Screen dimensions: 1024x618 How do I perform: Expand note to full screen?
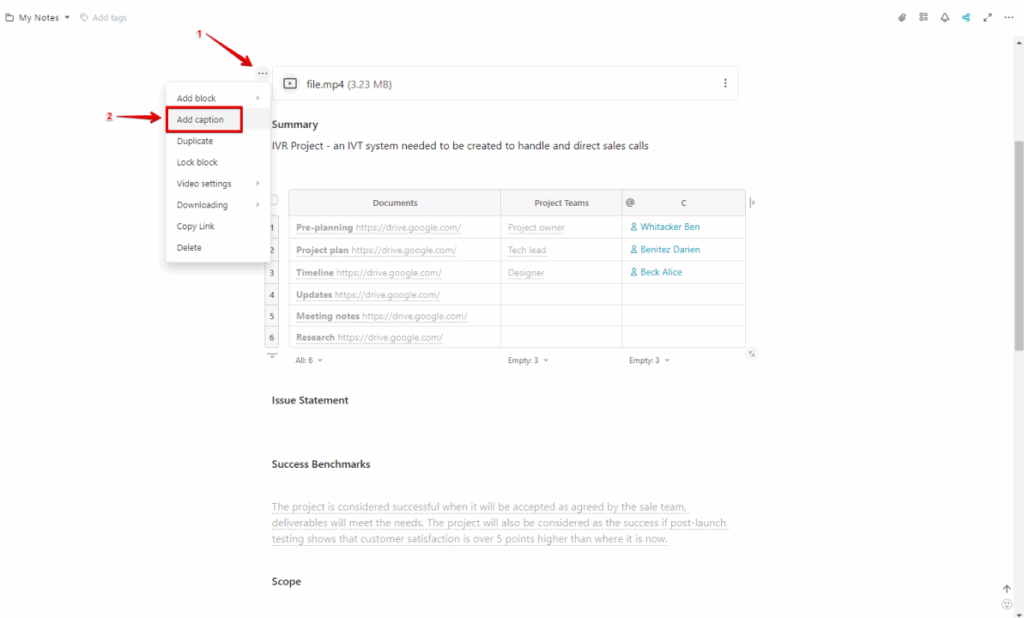(x=988, y=17)
